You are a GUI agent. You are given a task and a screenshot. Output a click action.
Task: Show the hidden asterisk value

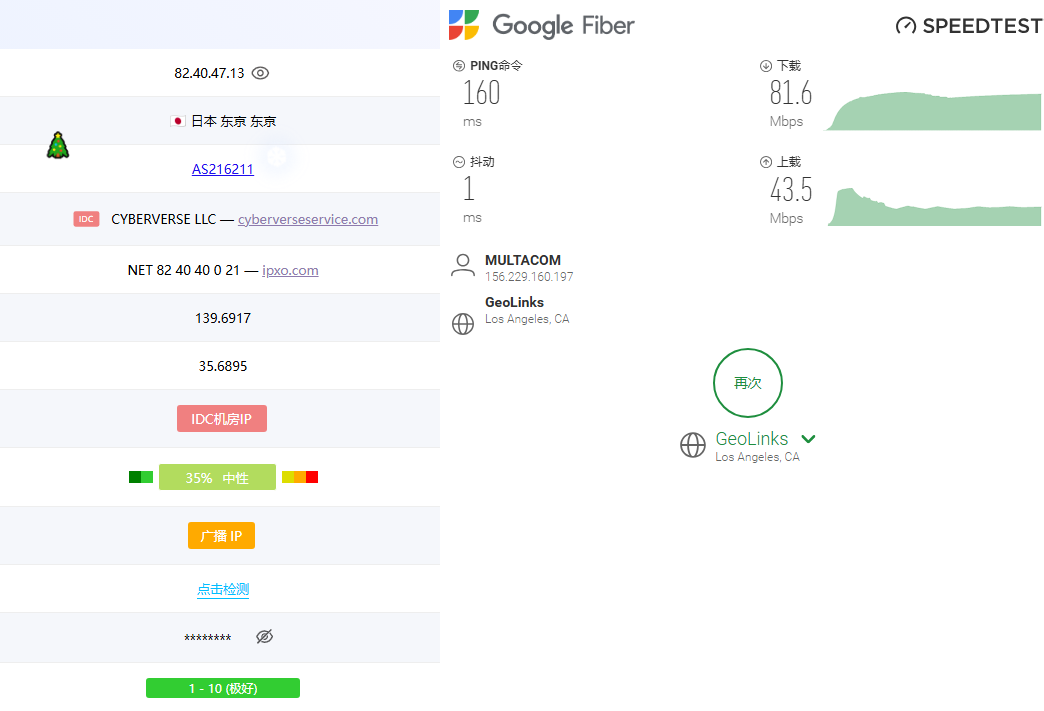tap(264, 637)
